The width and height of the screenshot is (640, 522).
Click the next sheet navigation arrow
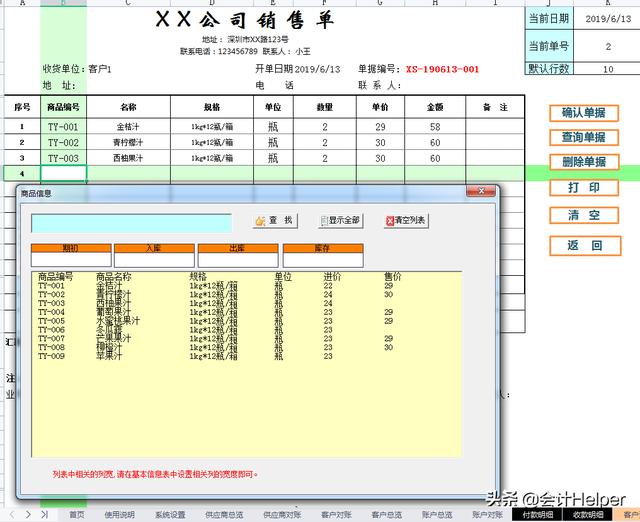[28, 515]
